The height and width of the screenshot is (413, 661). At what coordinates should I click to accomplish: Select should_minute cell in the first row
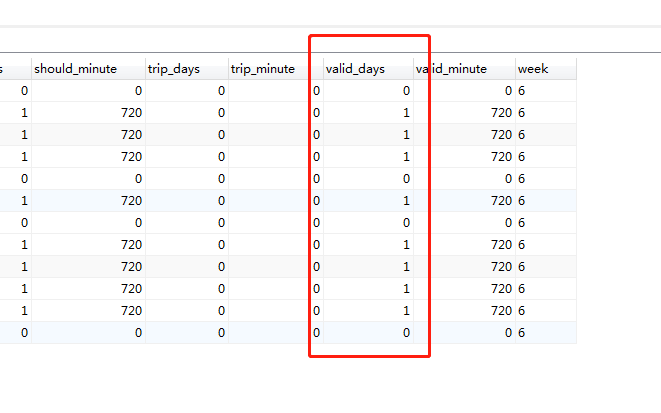88,91
